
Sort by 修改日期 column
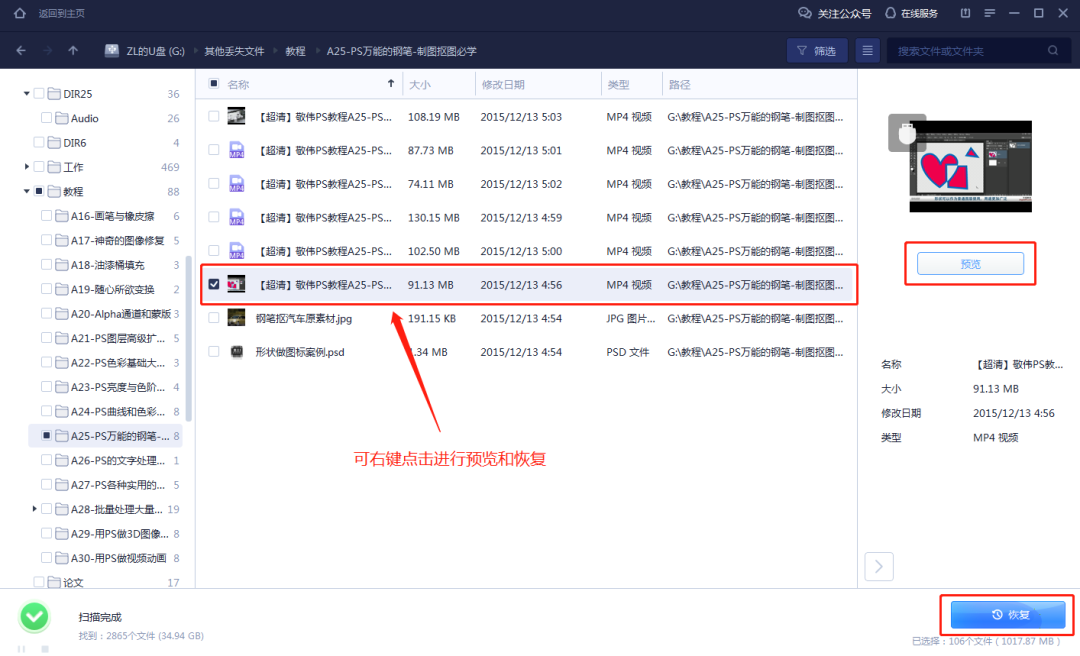[x=503, y=84]
